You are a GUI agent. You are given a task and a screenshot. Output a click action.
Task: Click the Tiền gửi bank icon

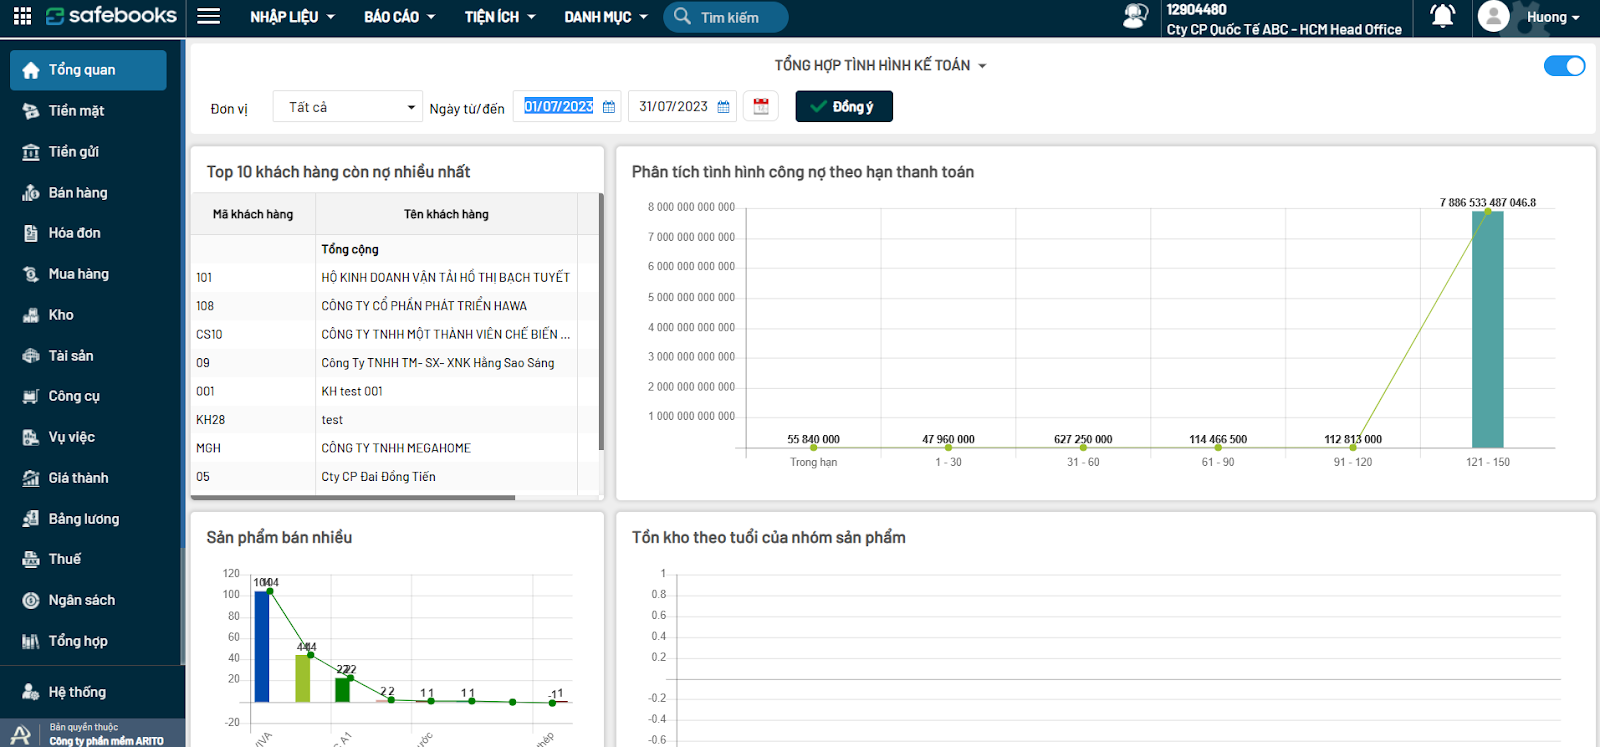(31, 152)
